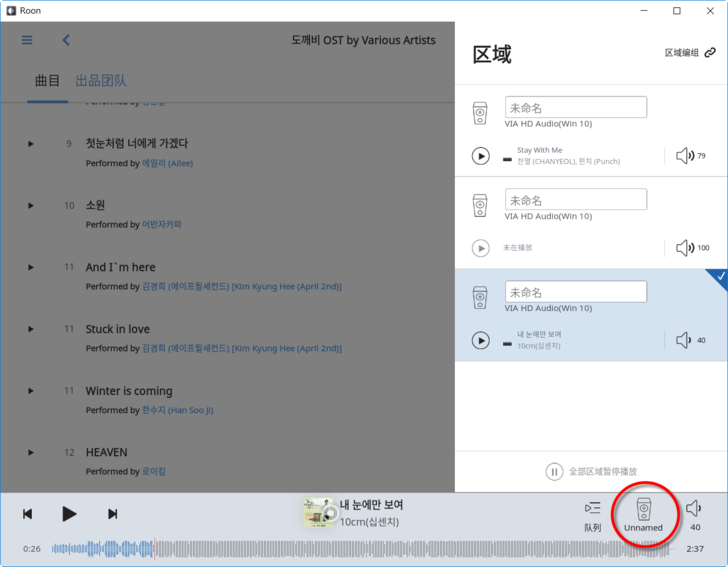
Task: Click speaker device icon of 未在播放 zone
Action: click(480, 206)
